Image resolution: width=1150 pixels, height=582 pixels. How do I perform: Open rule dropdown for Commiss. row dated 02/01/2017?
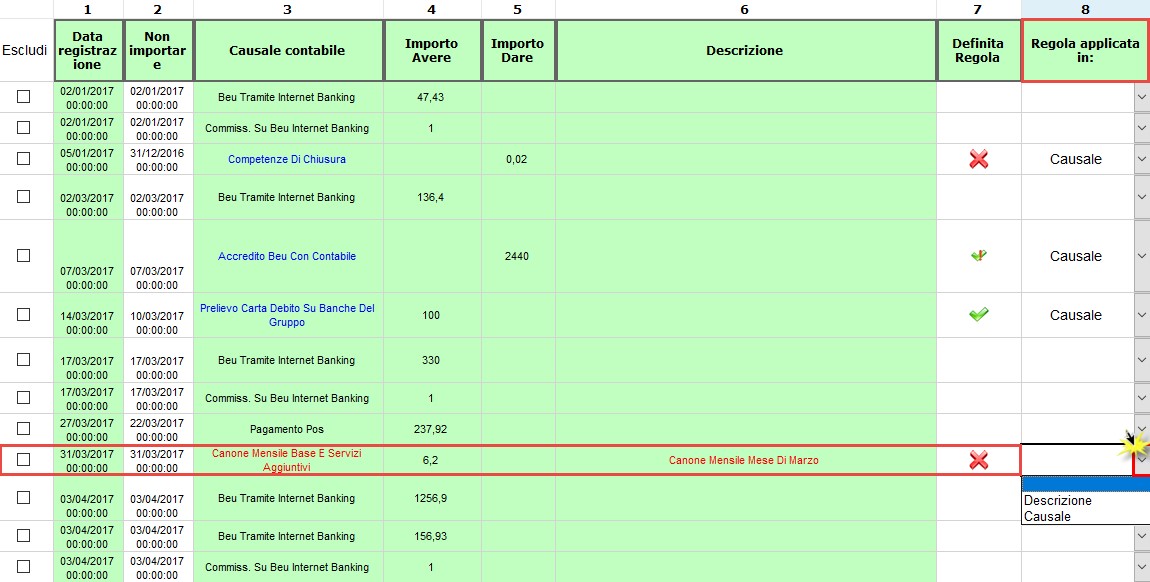(x=1142, y=128)
